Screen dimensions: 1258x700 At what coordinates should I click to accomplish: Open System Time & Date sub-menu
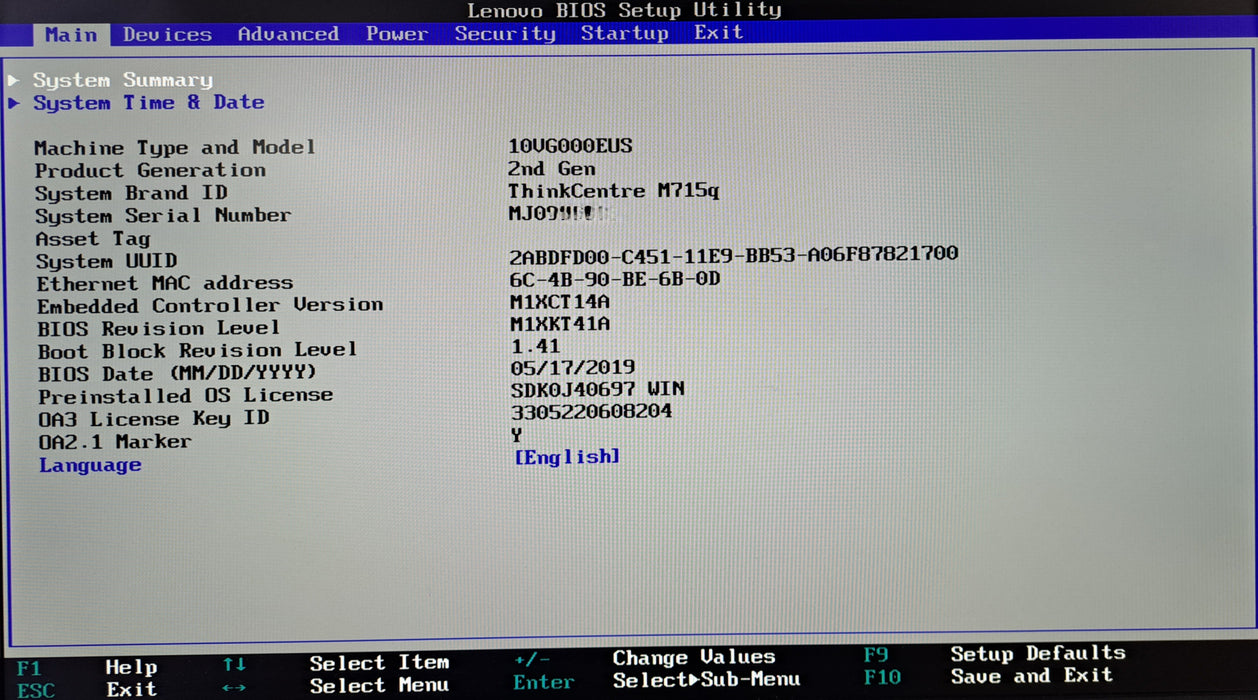[x=148, y=103]
